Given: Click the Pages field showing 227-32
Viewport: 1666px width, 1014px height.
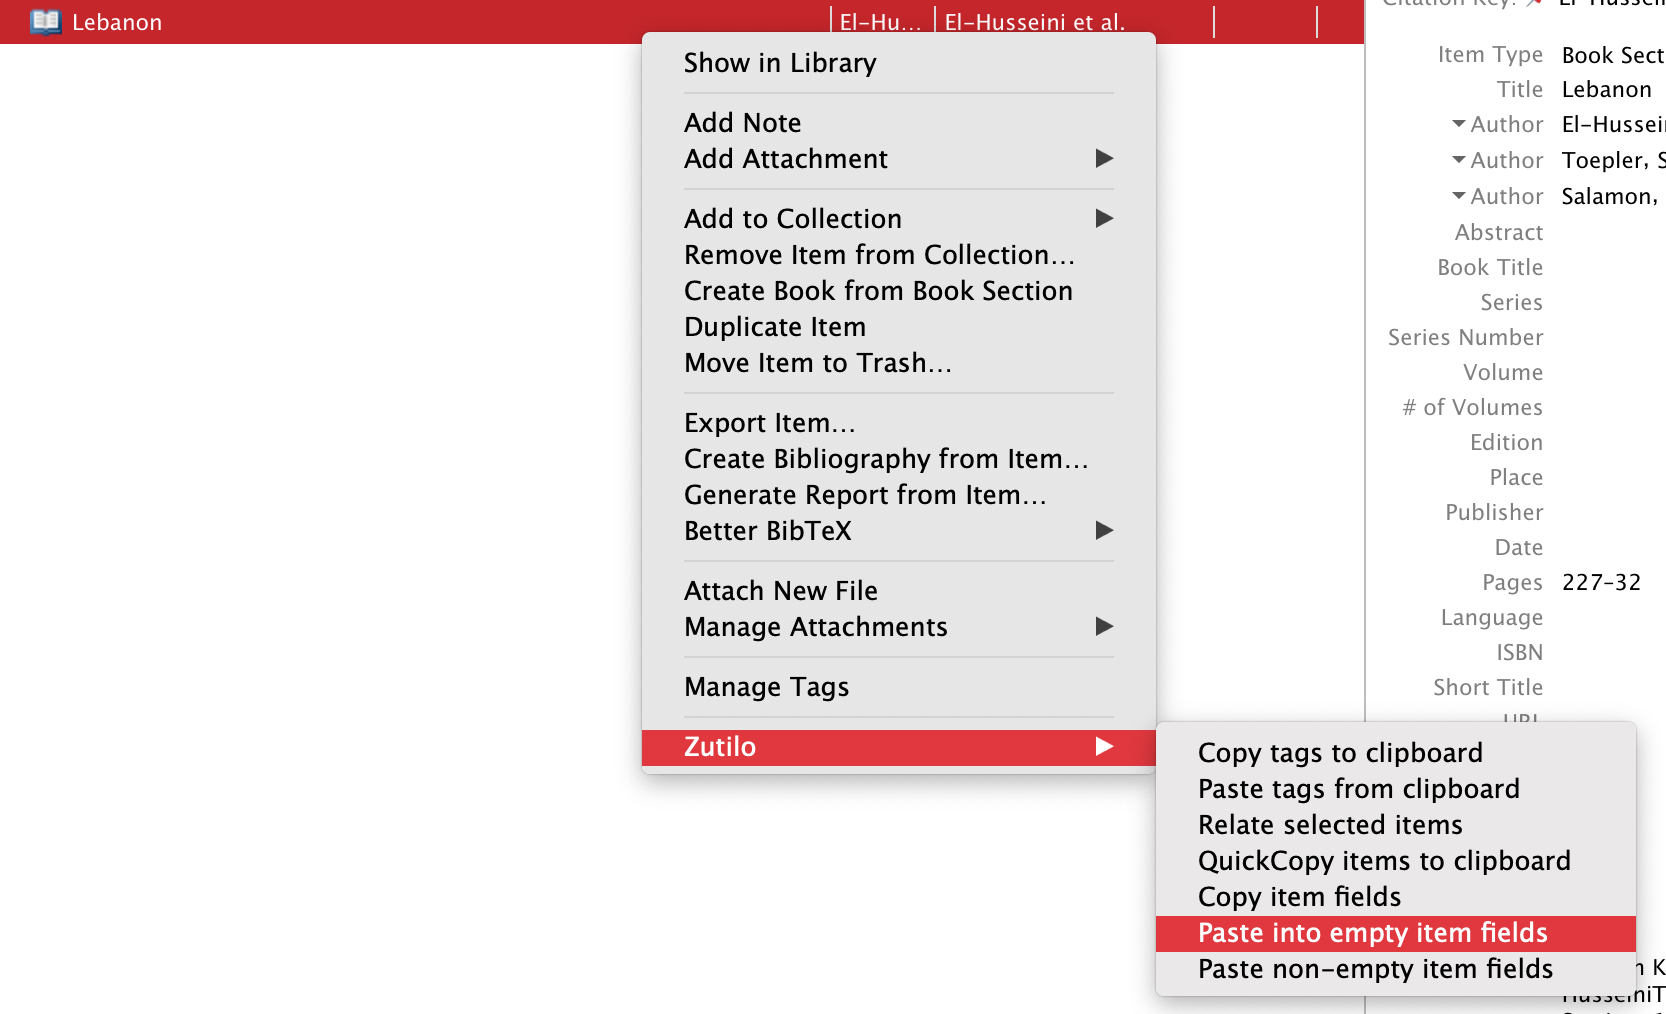Looking at the screenshot, I should point(1601,582).
